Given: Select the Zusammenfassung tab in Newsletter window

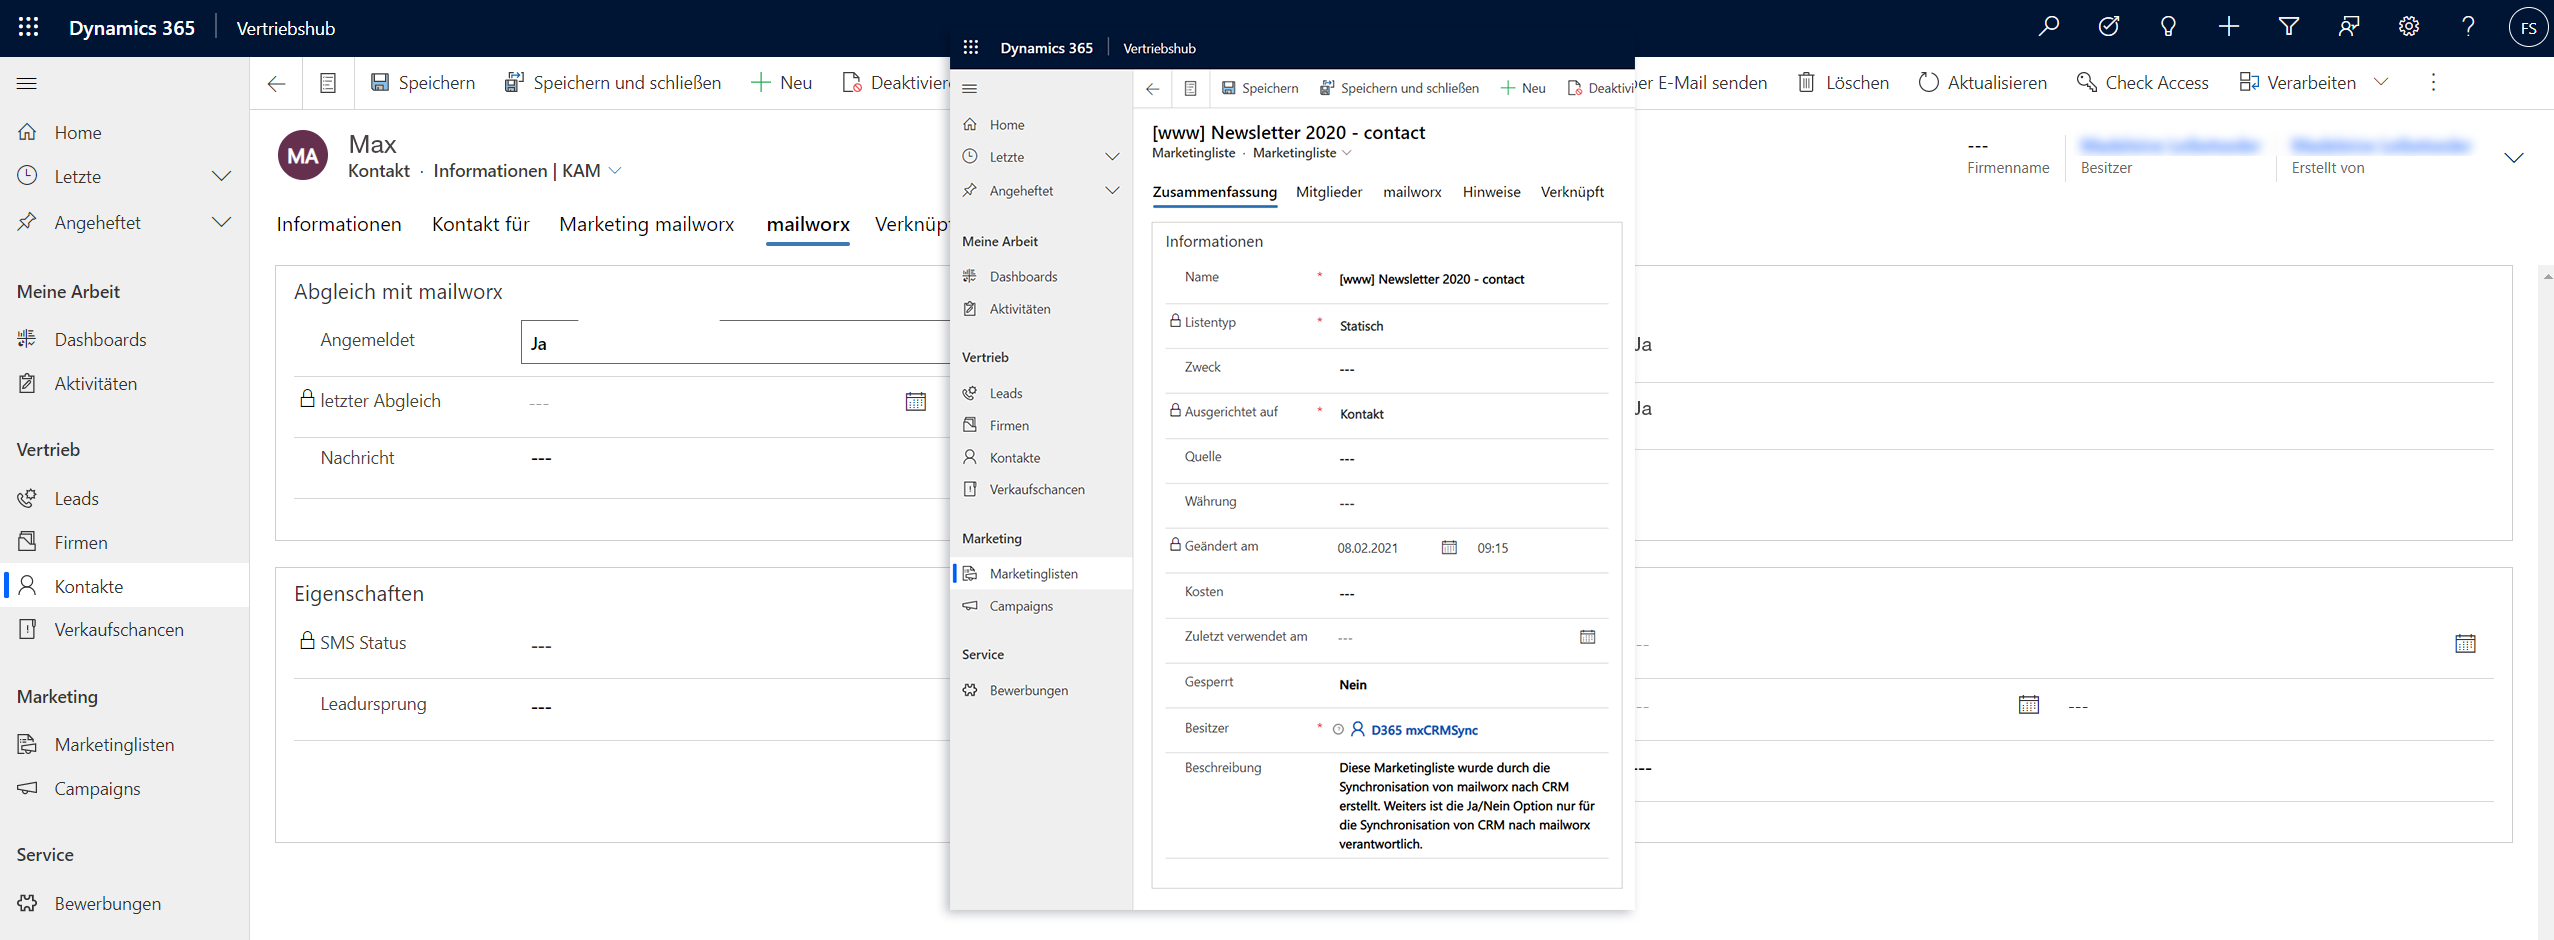Looking at the screenshot, I should (1215, 193).
